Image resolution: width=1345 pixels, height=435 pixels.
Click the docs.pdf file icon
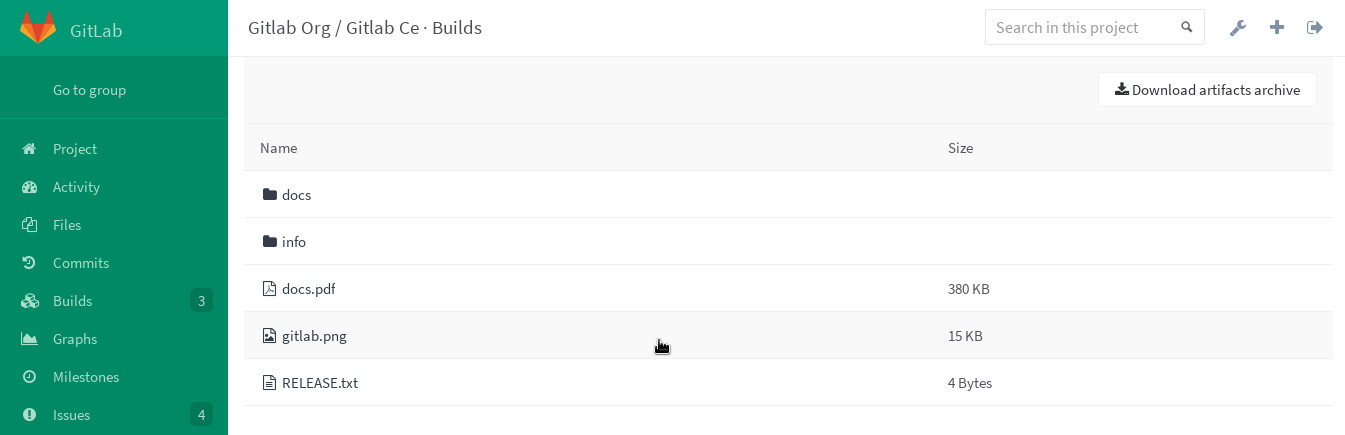click(269, 289)
